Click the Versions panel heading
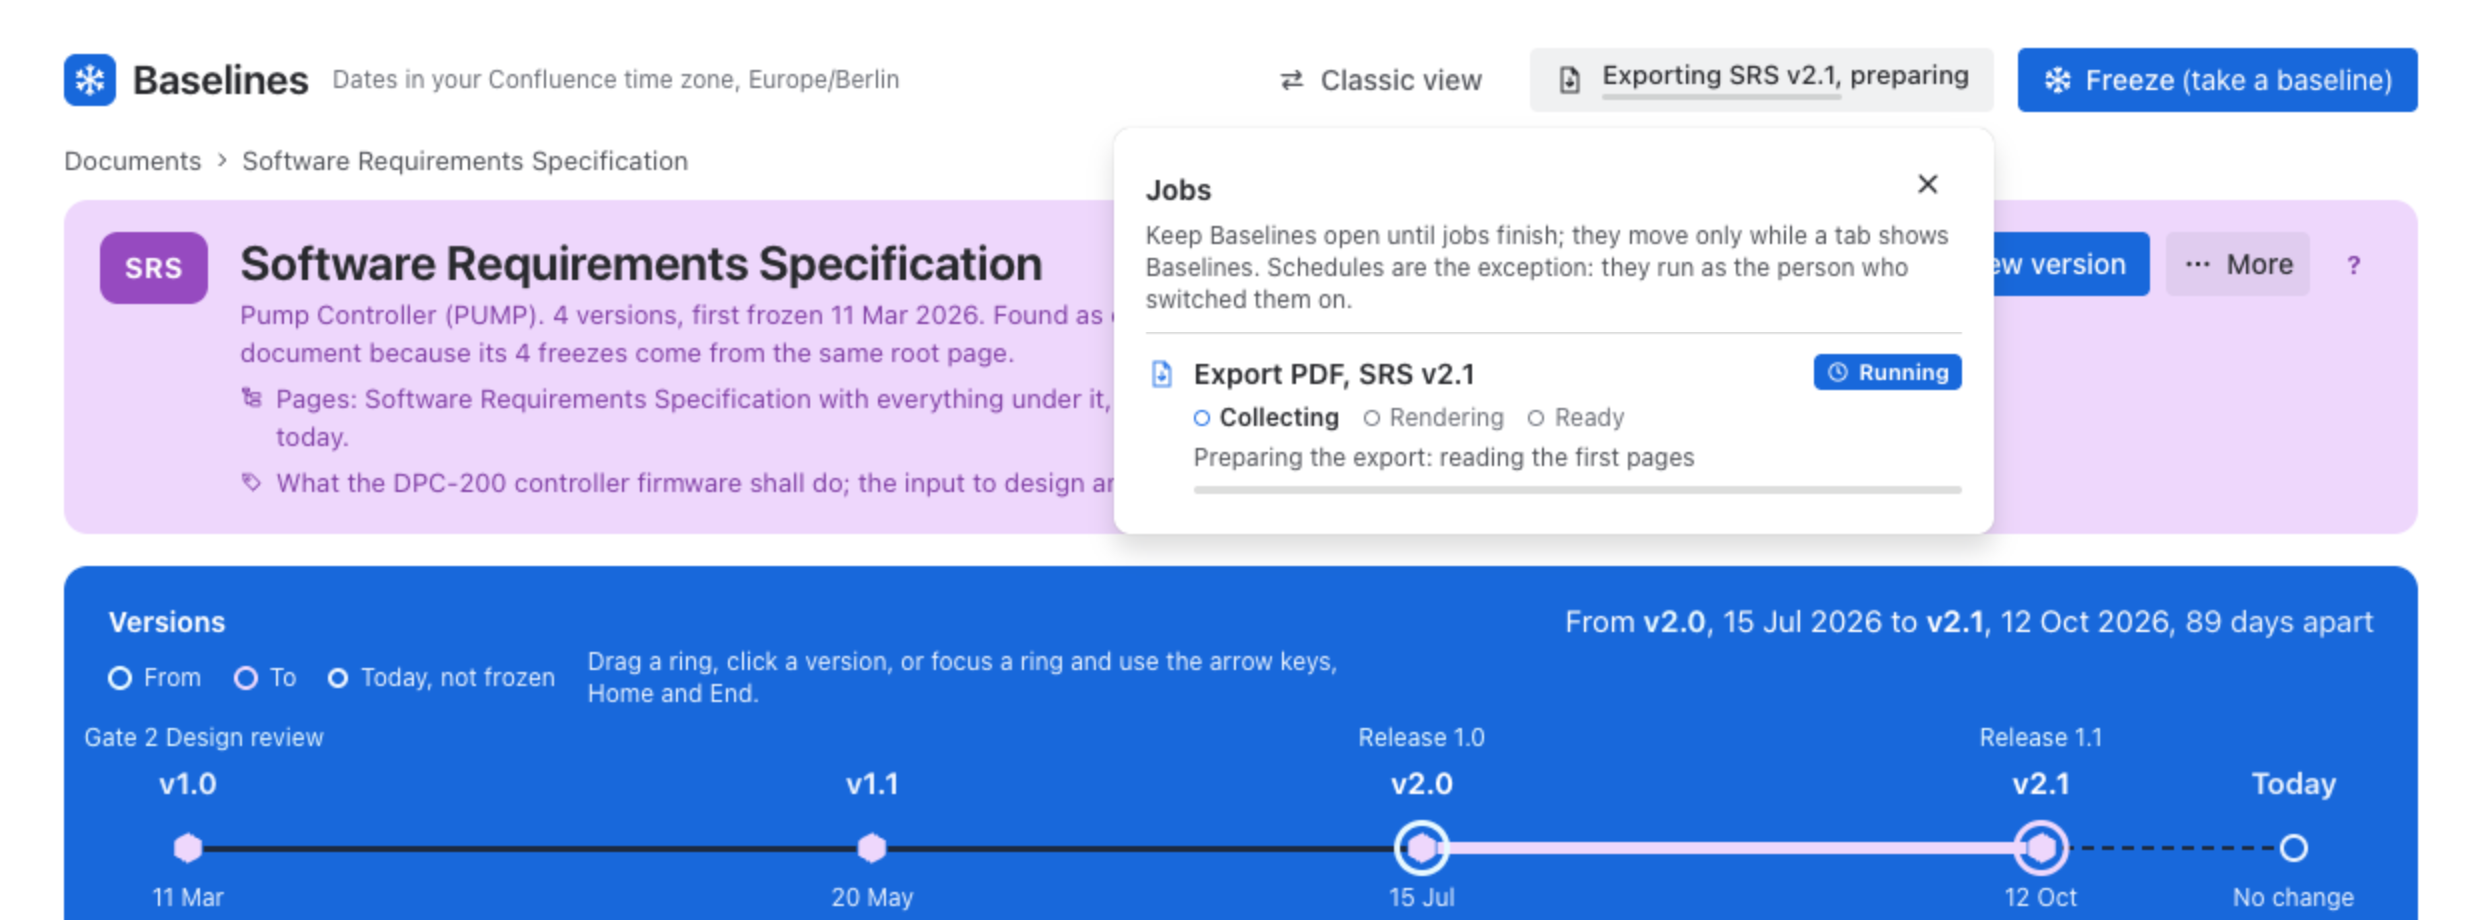Screen dimensions: 2482x920 (x=167, y=622)
